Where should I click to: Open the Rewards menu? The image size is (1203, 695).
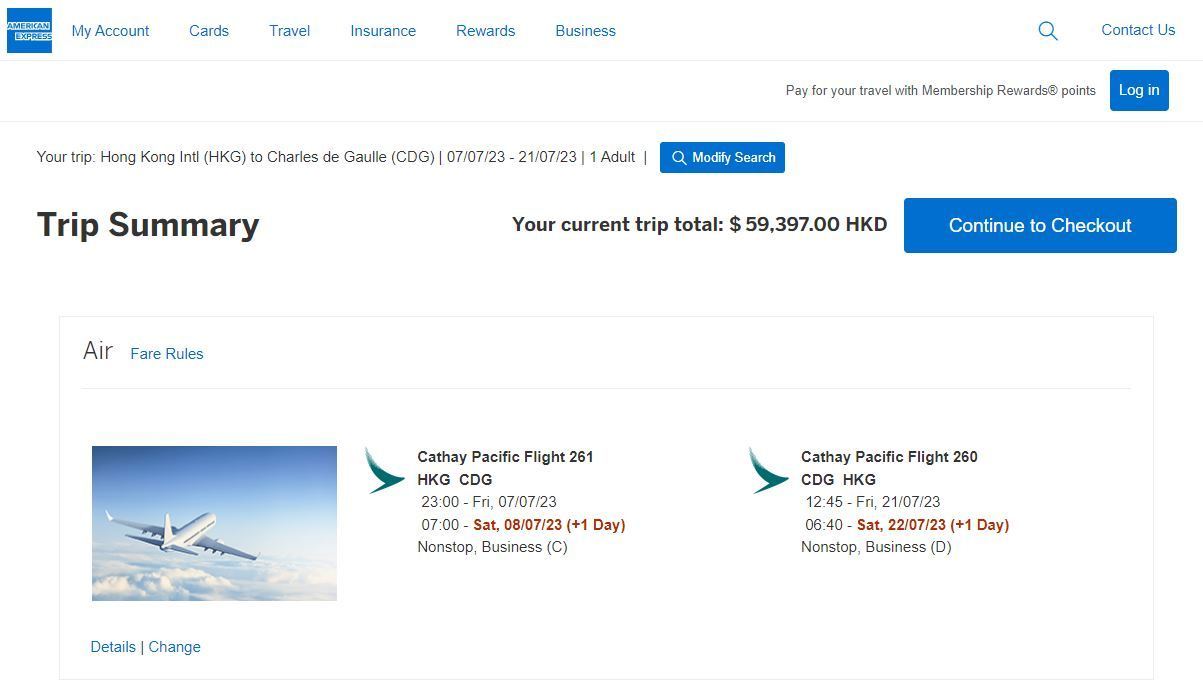485,31
